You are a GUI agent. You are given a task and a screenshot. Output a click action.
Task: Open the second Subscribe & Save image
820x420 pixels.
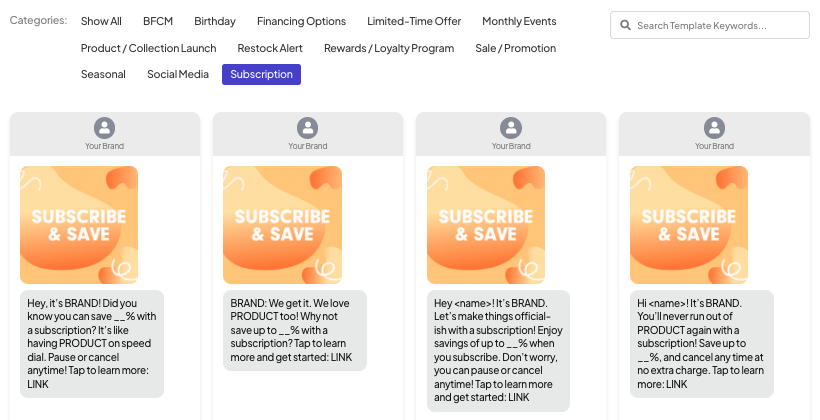coord(282,225)
